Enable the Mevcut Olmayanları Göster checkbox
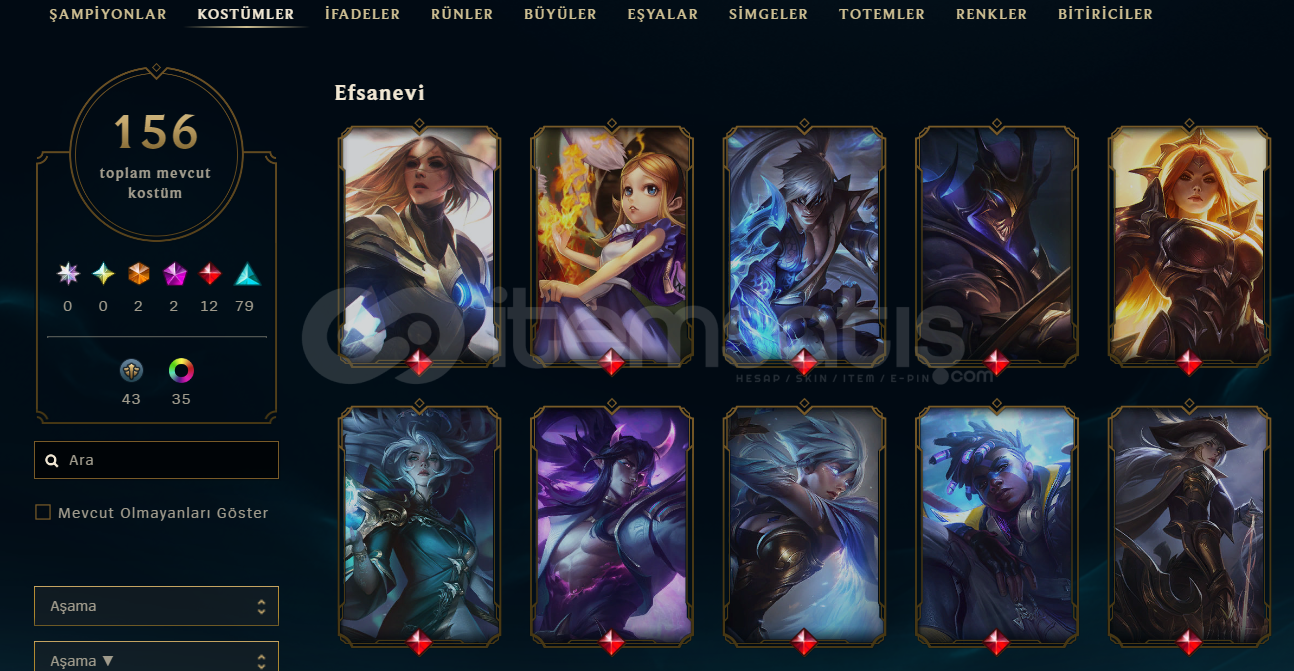 pos(43,513)
